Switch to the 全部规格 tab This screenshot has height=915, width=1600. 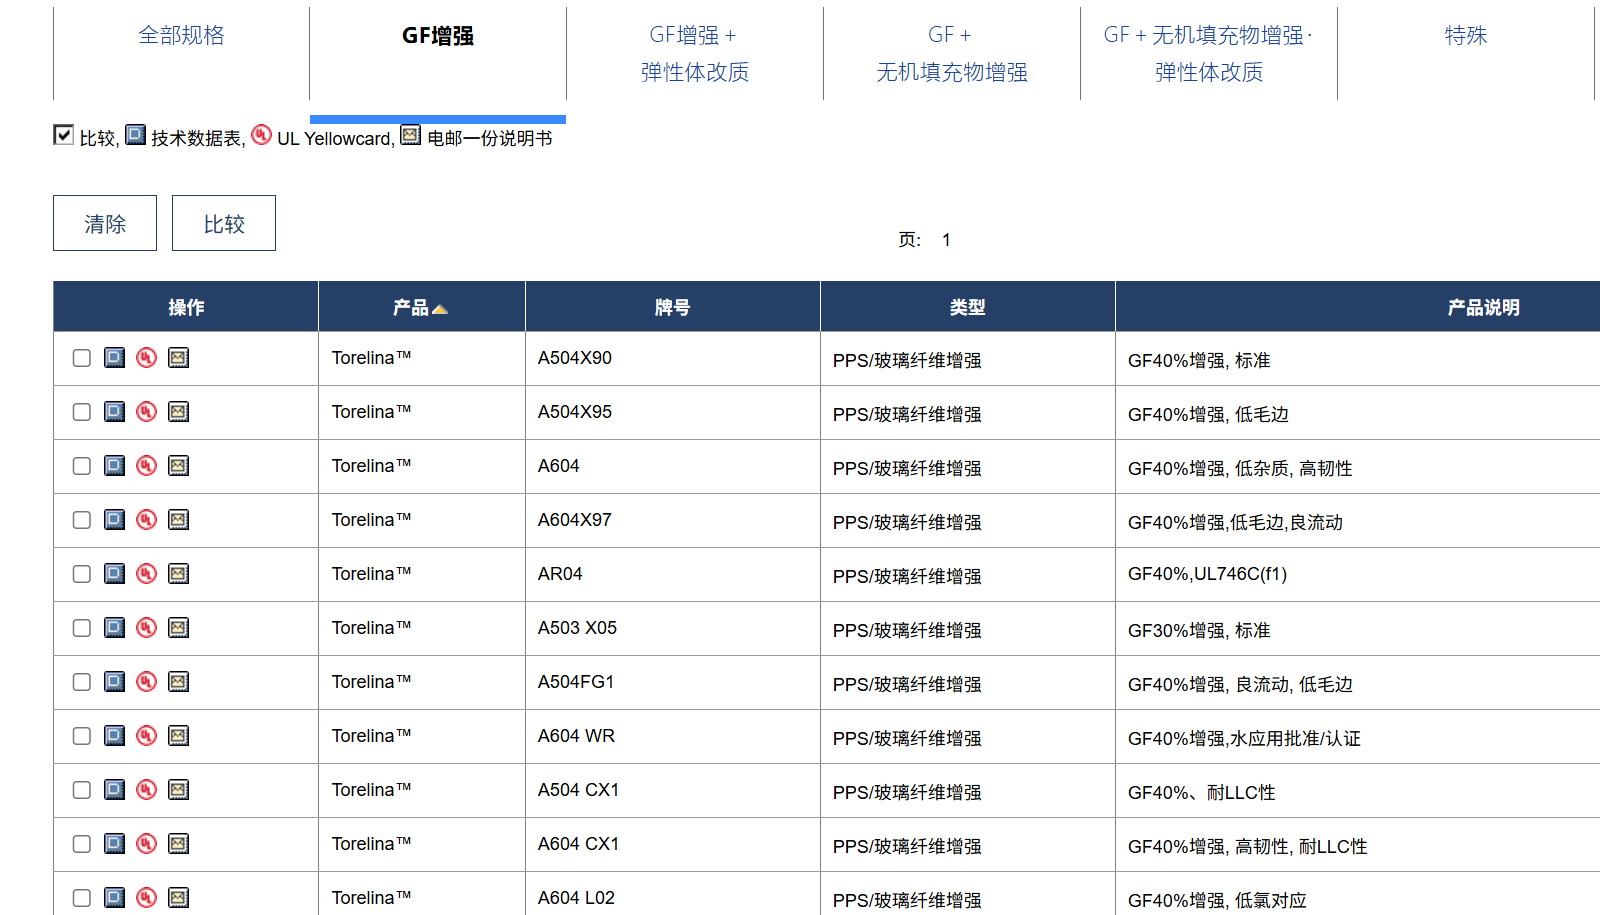pyautogui.click(x=181, y=36)
